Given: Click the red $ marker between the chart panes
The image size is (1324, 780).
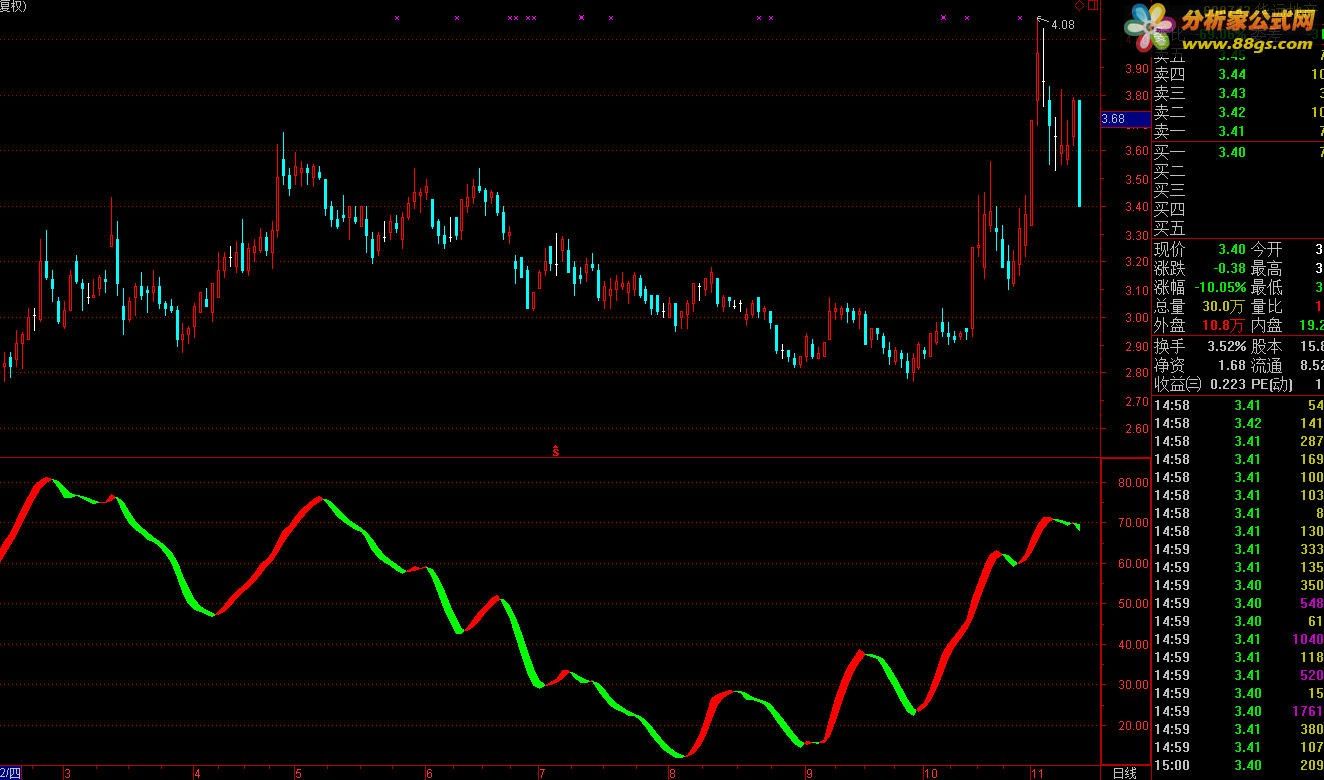Looking at the screenshot, I should pos(556,451).
